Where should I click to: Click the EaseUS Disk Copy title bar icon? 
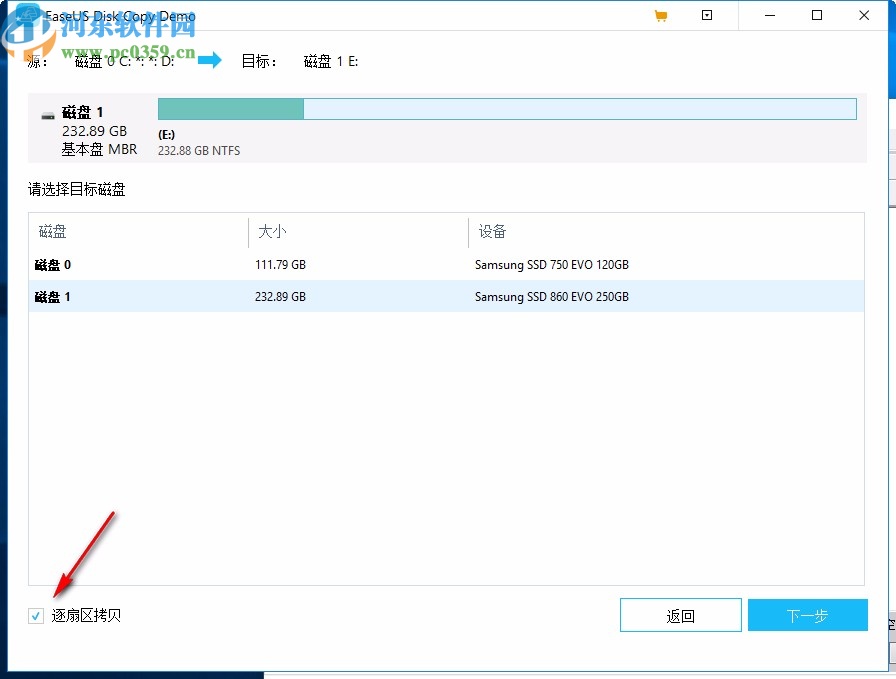click(x=27, y=16)
